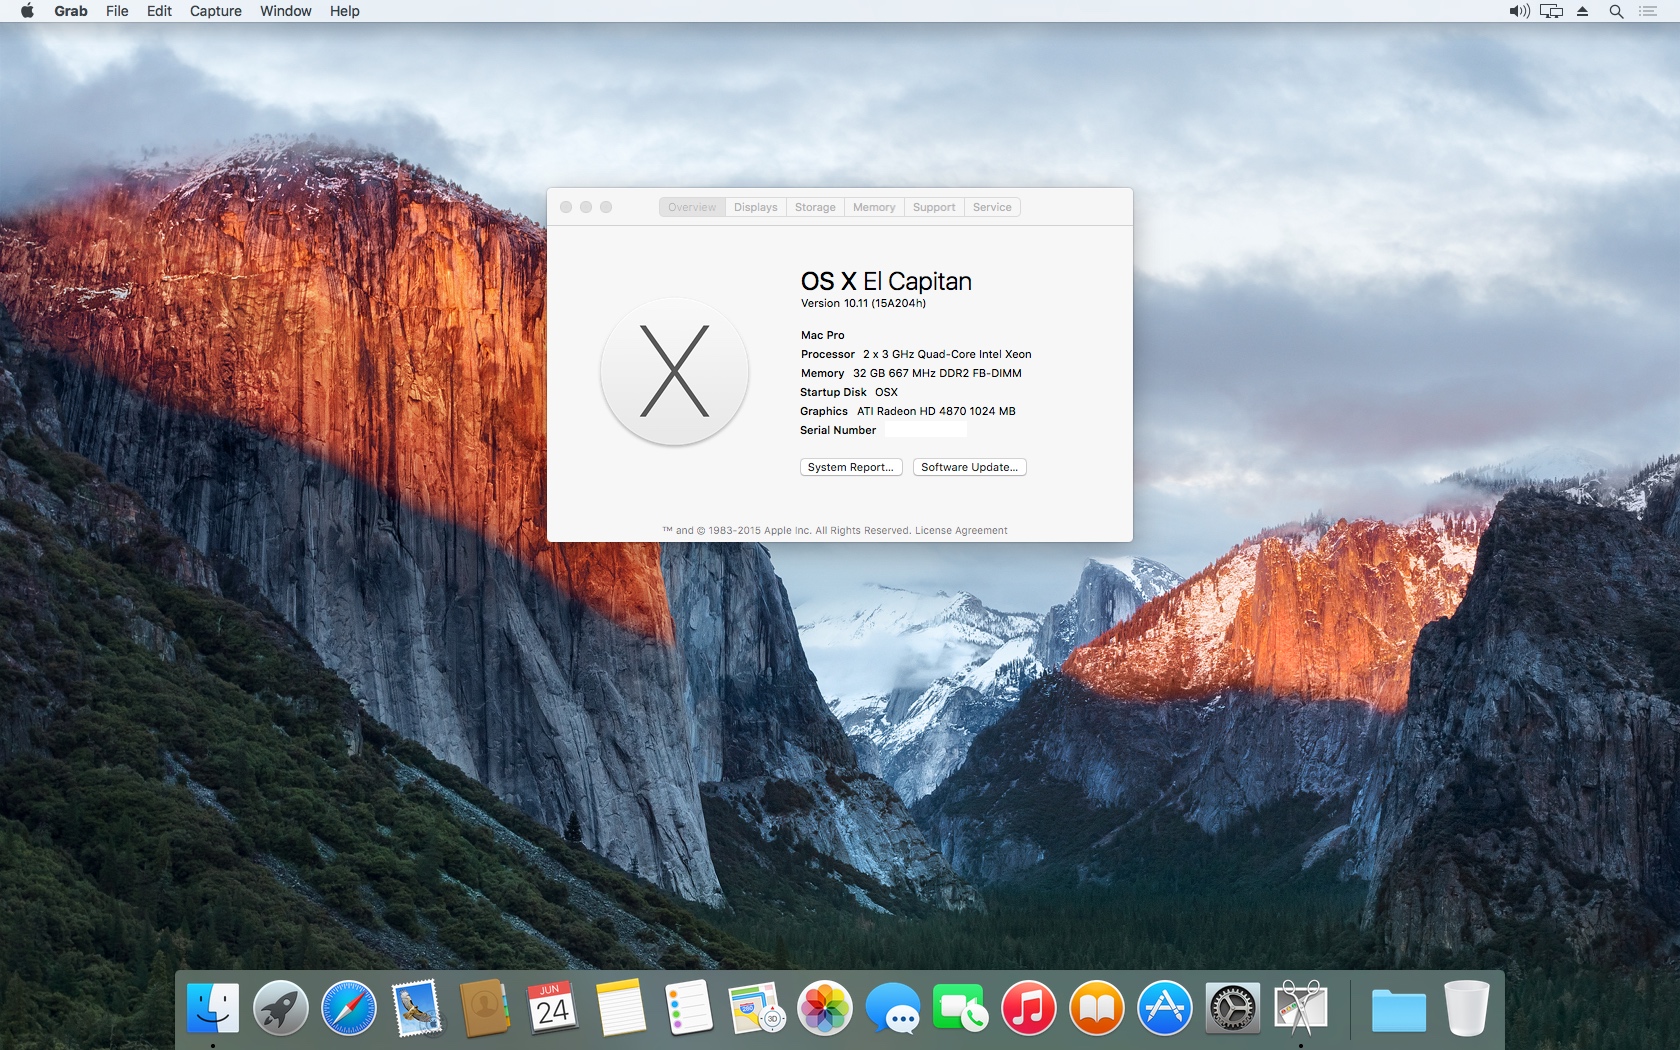Open Maps app in Dock

757,1007
